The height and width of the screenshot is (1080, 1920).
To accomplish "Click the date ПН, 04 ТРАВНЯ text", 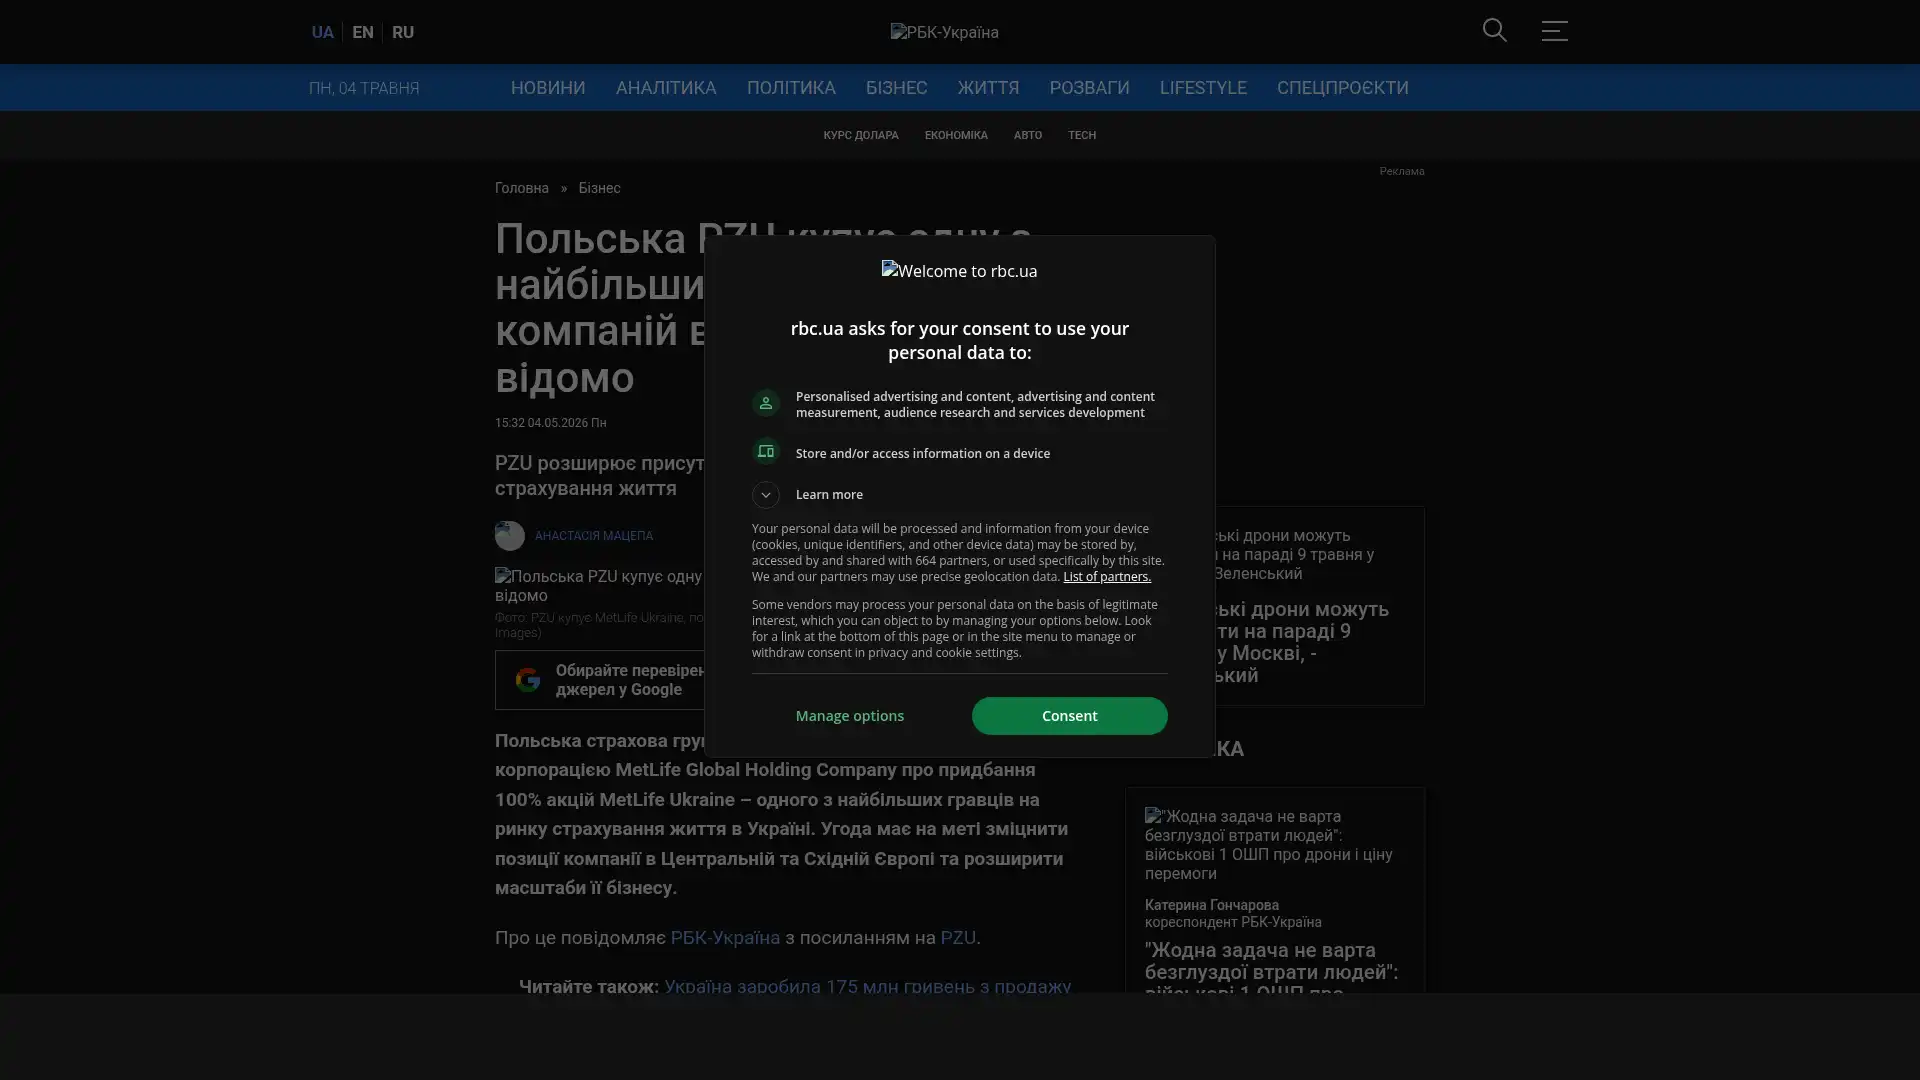I will tap(364, 88).
